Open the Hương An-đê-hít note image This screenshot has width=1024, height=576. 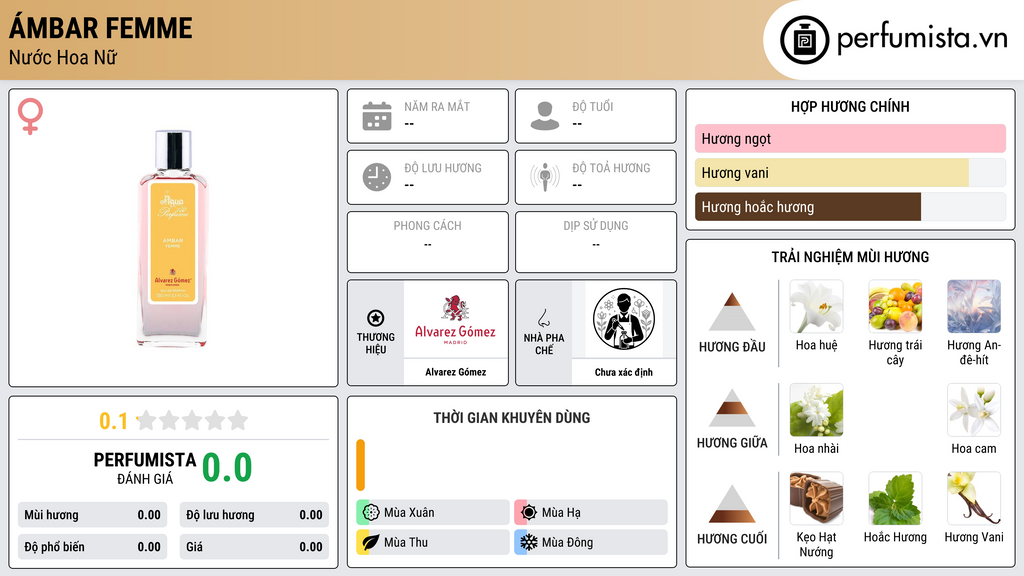(x=974, y=306)
